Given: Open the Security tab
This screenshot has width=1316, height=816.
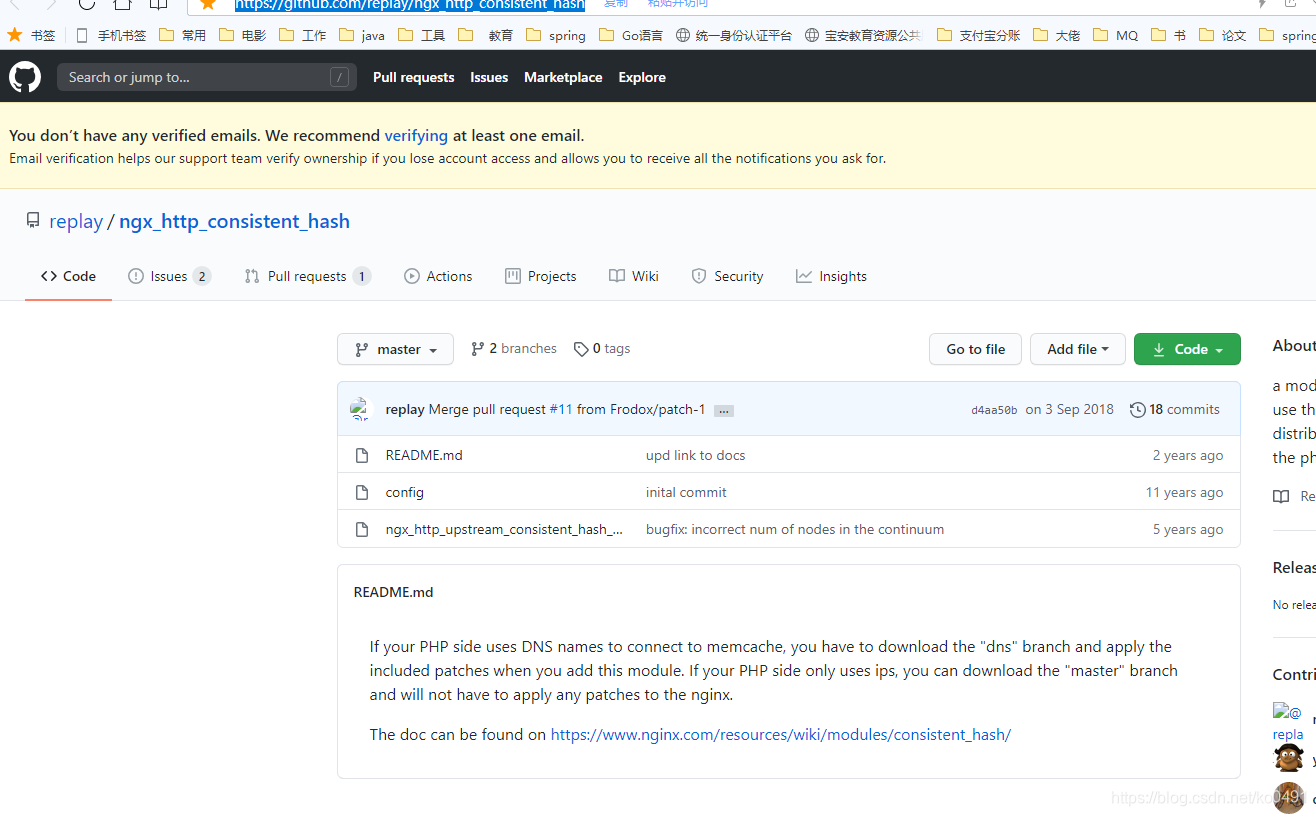Looking at the screenshot, I should (727, 276).
